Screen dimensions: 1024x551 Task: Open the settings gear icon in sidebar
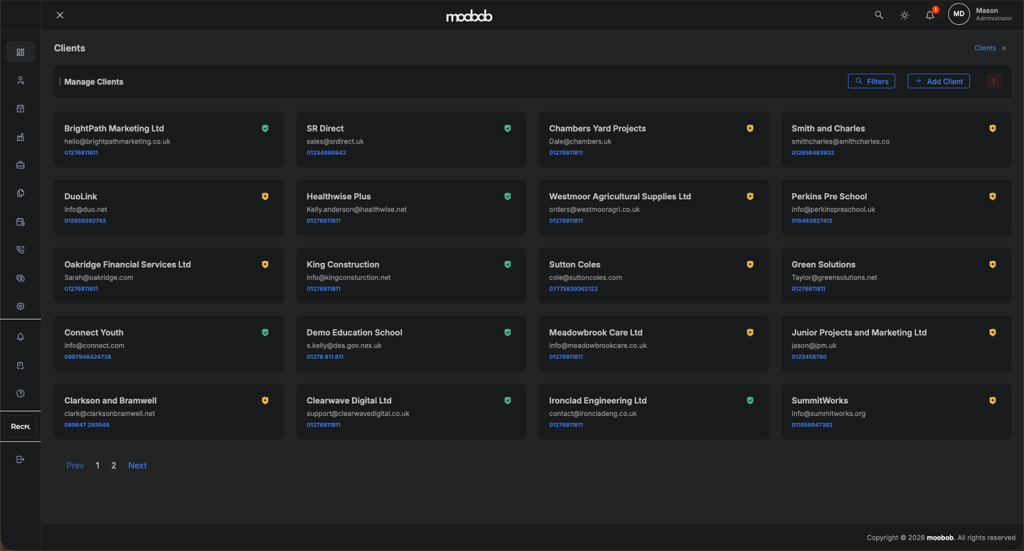(20, 307)
